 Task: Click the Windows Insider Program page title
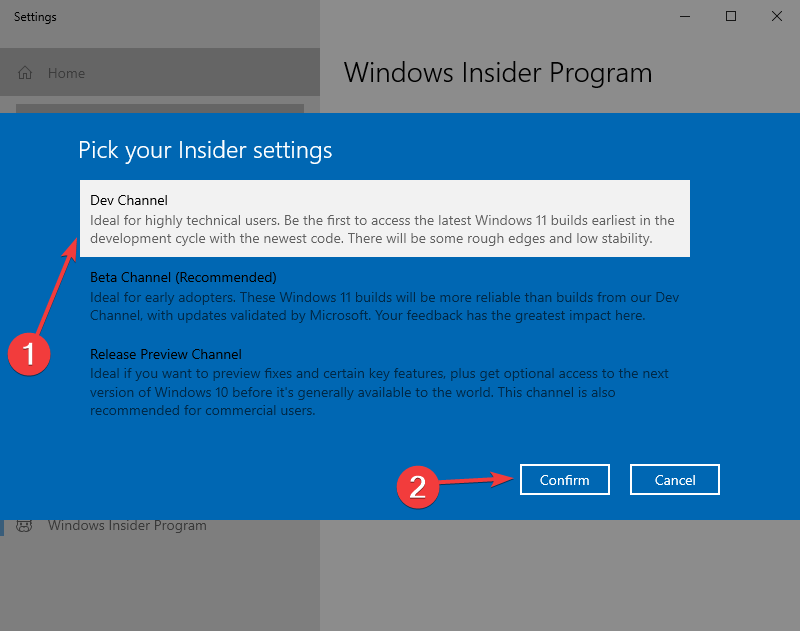coord(498,73)
